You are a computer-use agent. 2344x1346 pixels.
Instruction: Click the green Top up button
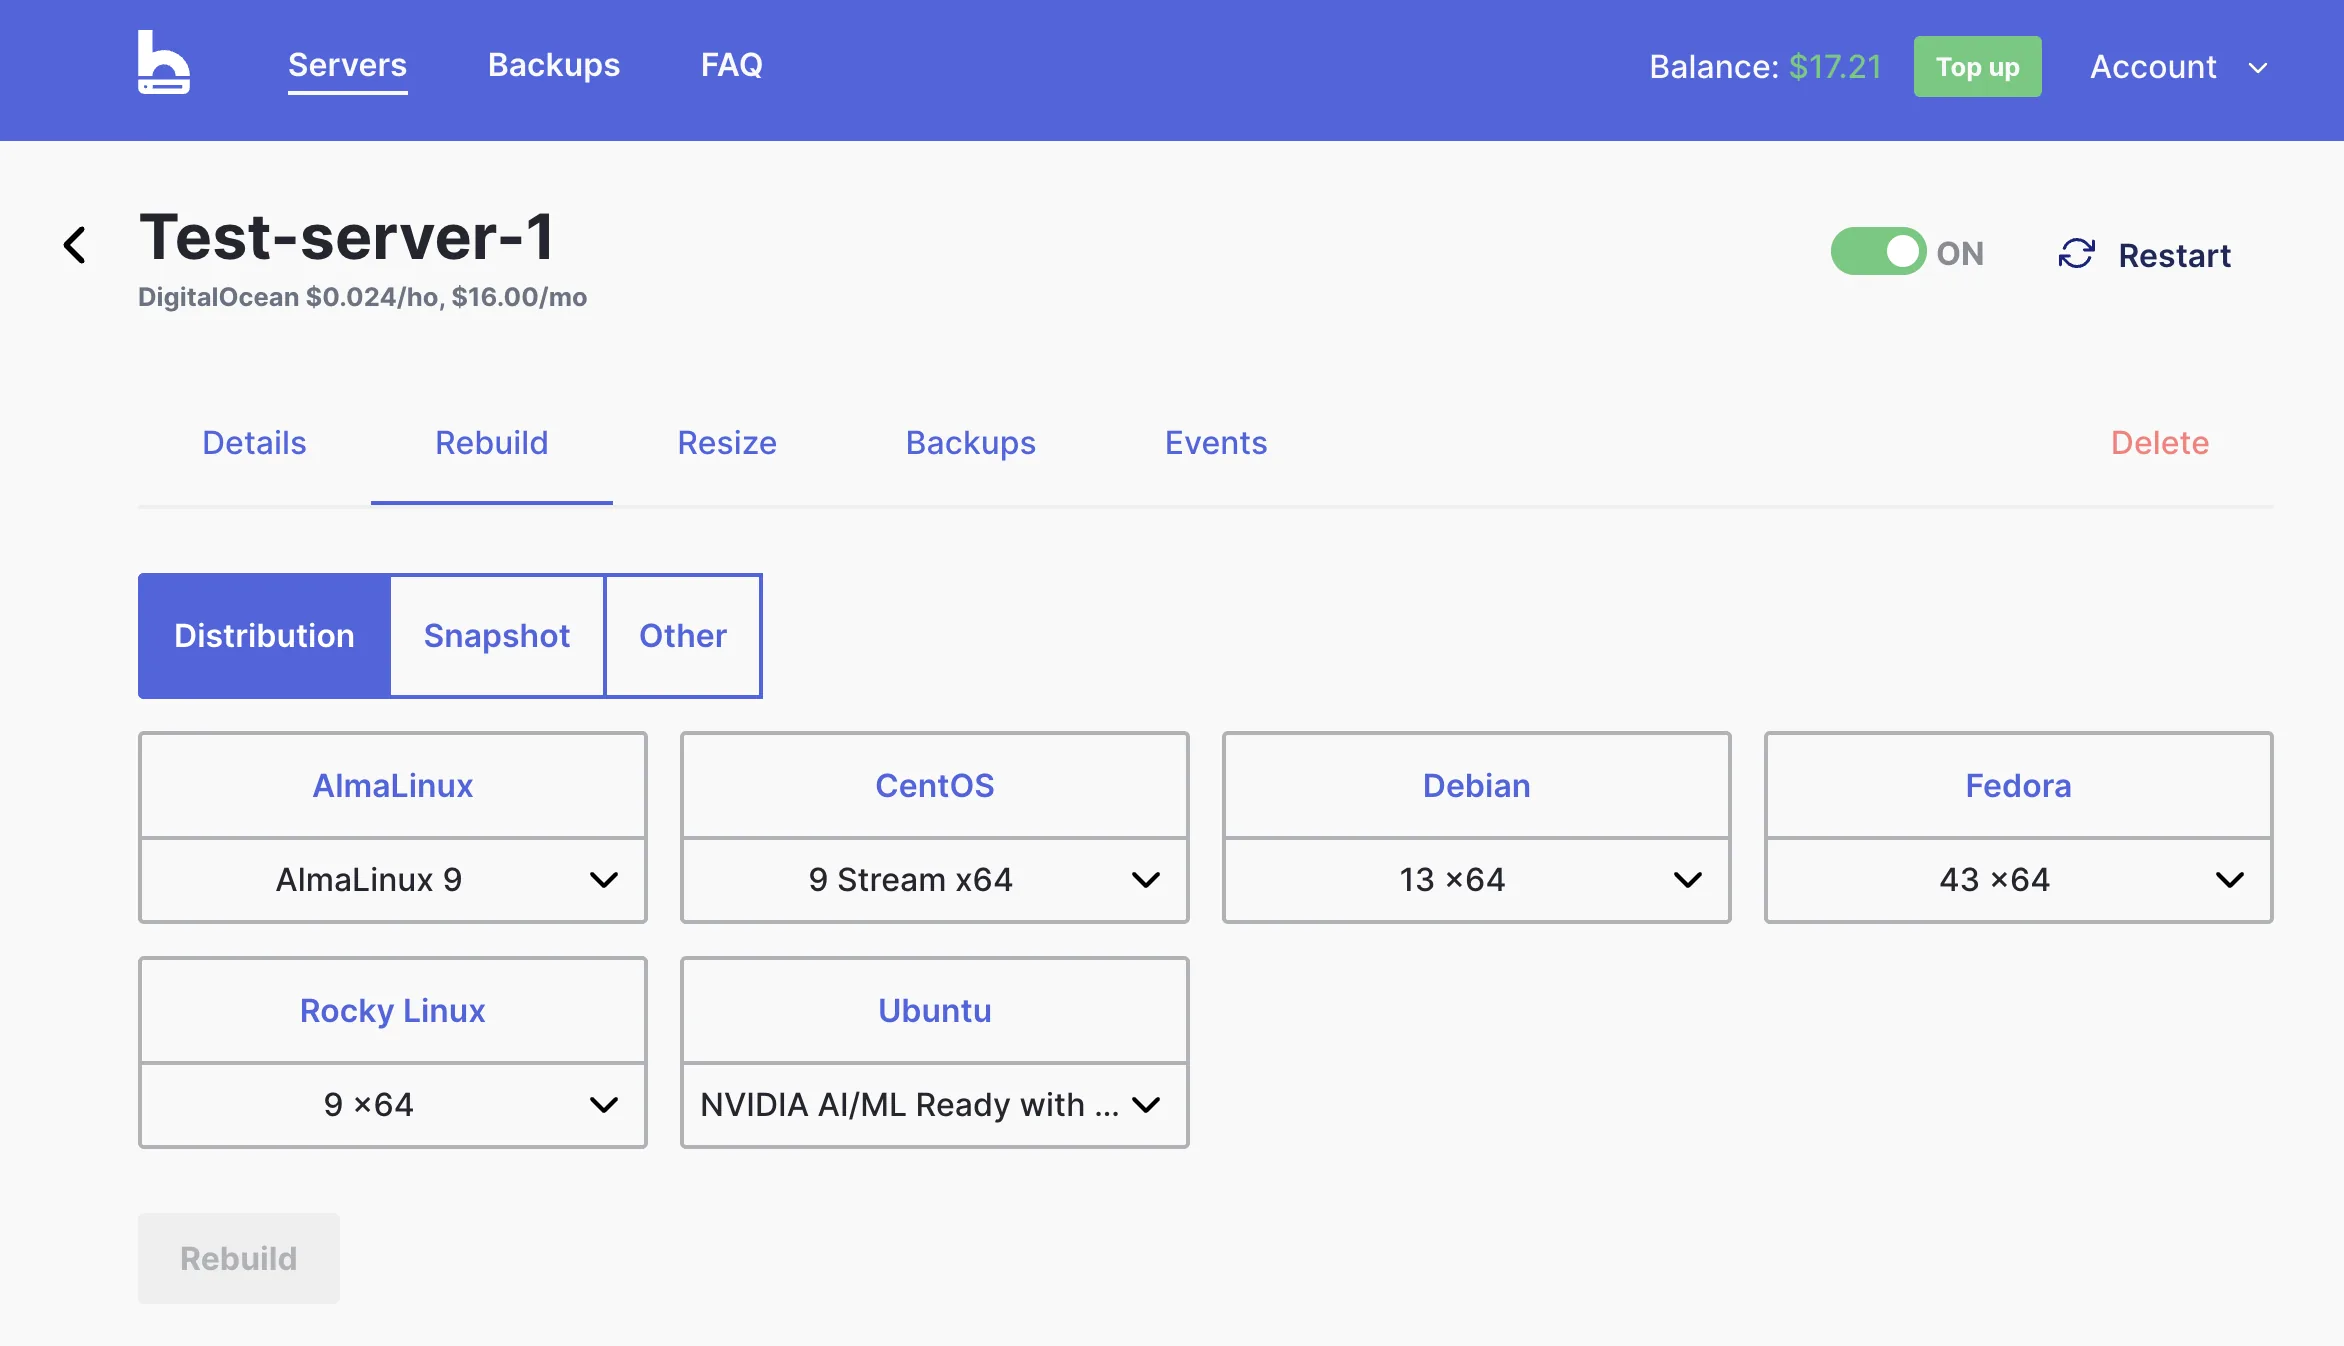(x=1978, y=67)
